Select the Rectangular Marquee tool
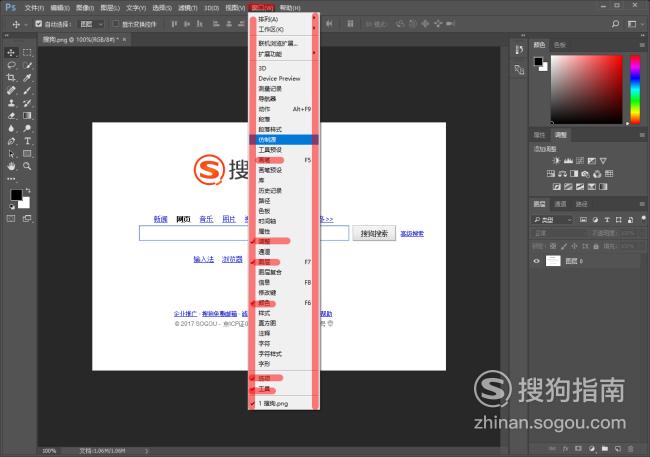Viewport: 650px width, 457px height. click(27, 52)
